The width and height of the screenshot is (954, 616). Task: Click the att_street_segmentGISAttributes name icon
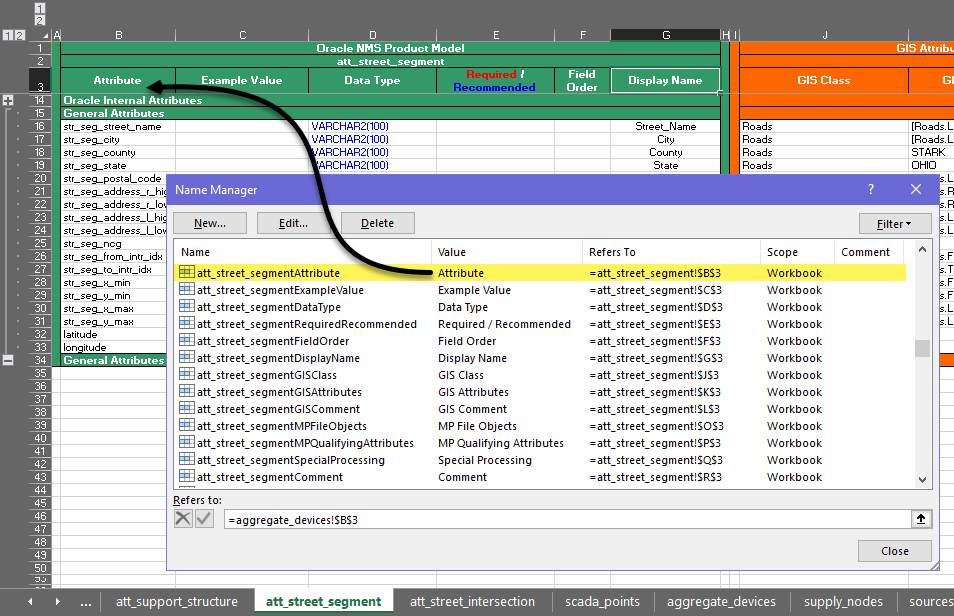pos(187,391)
